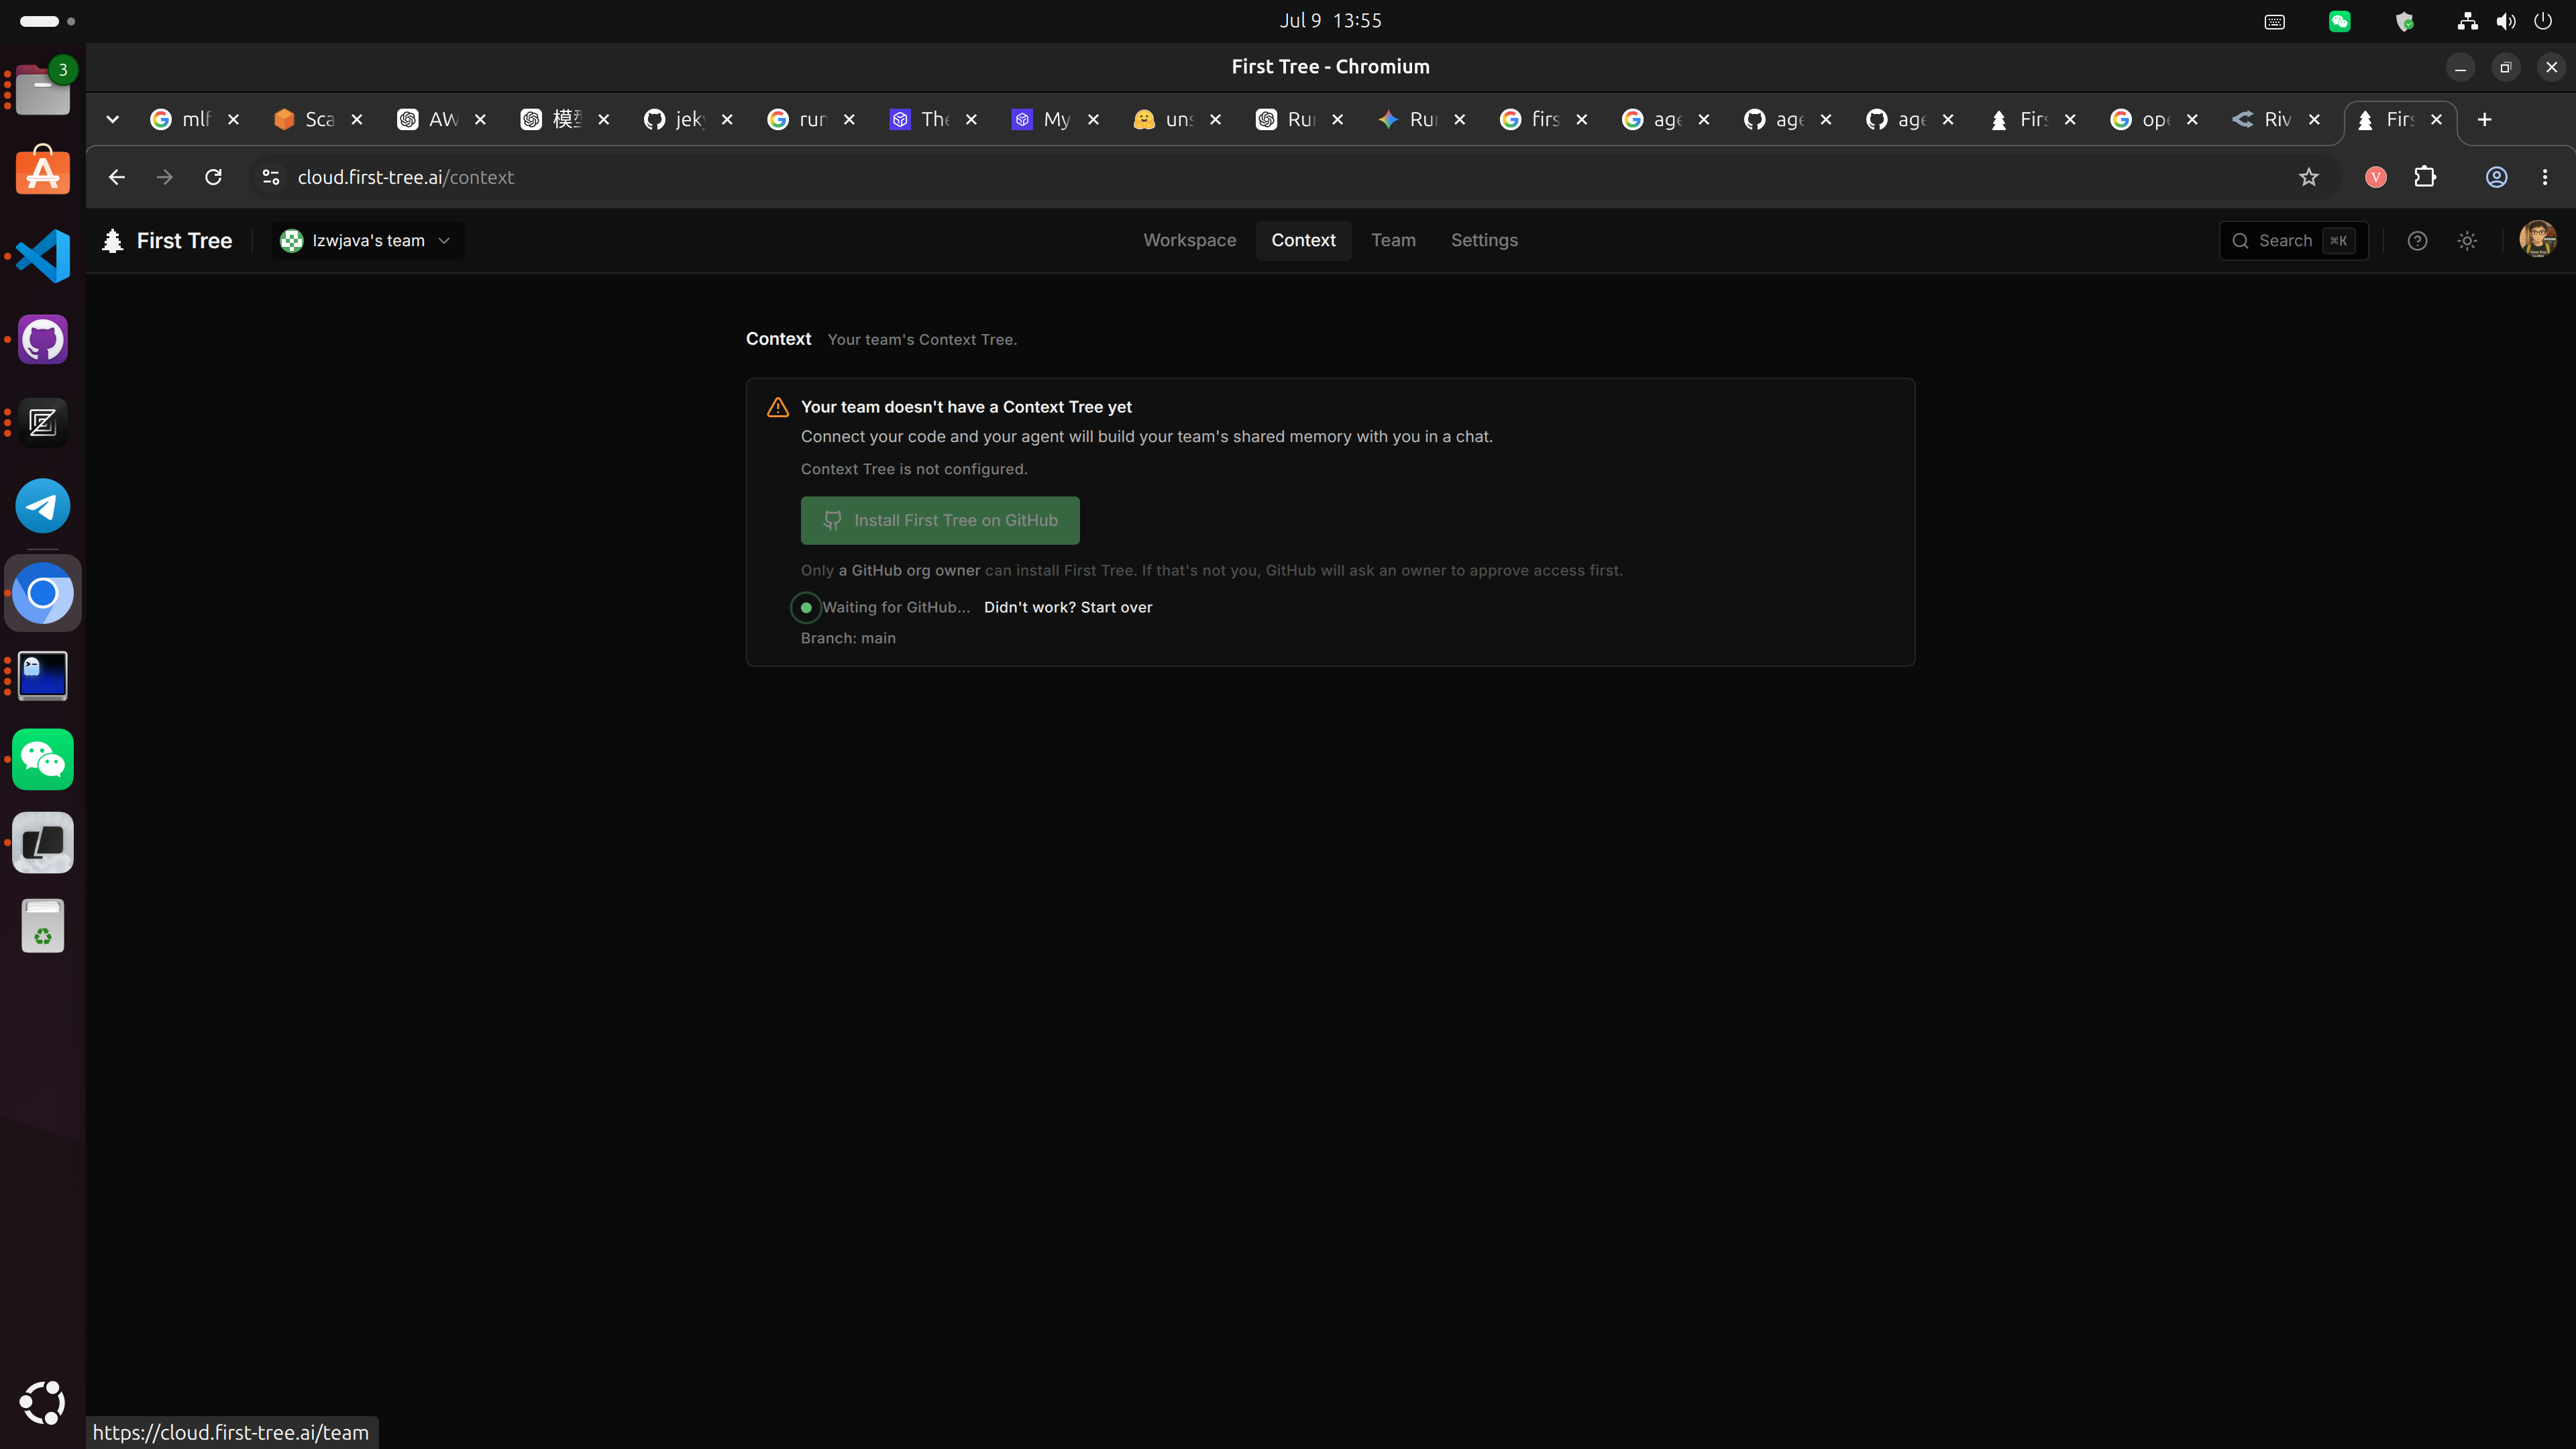Click the Search box in header
The image size is (2576, 1449).
(2293, 240)
